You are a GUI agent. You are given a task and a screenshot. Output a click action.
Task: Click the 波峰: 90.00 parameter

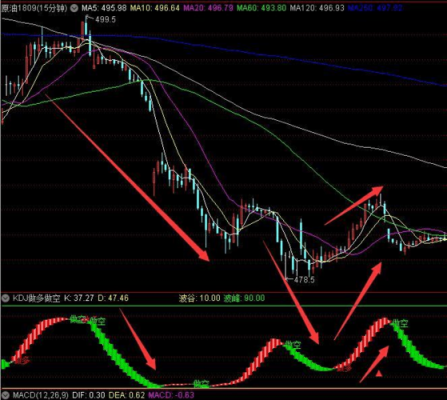click(244, 298)
